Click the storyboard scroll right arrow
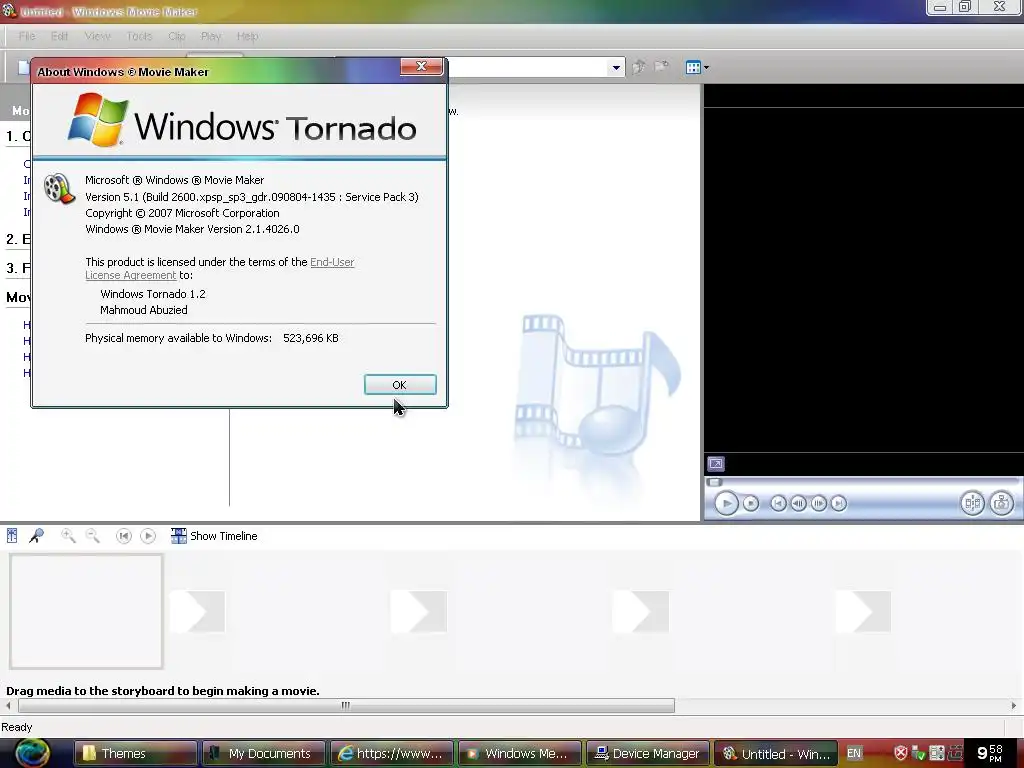 1014,705
